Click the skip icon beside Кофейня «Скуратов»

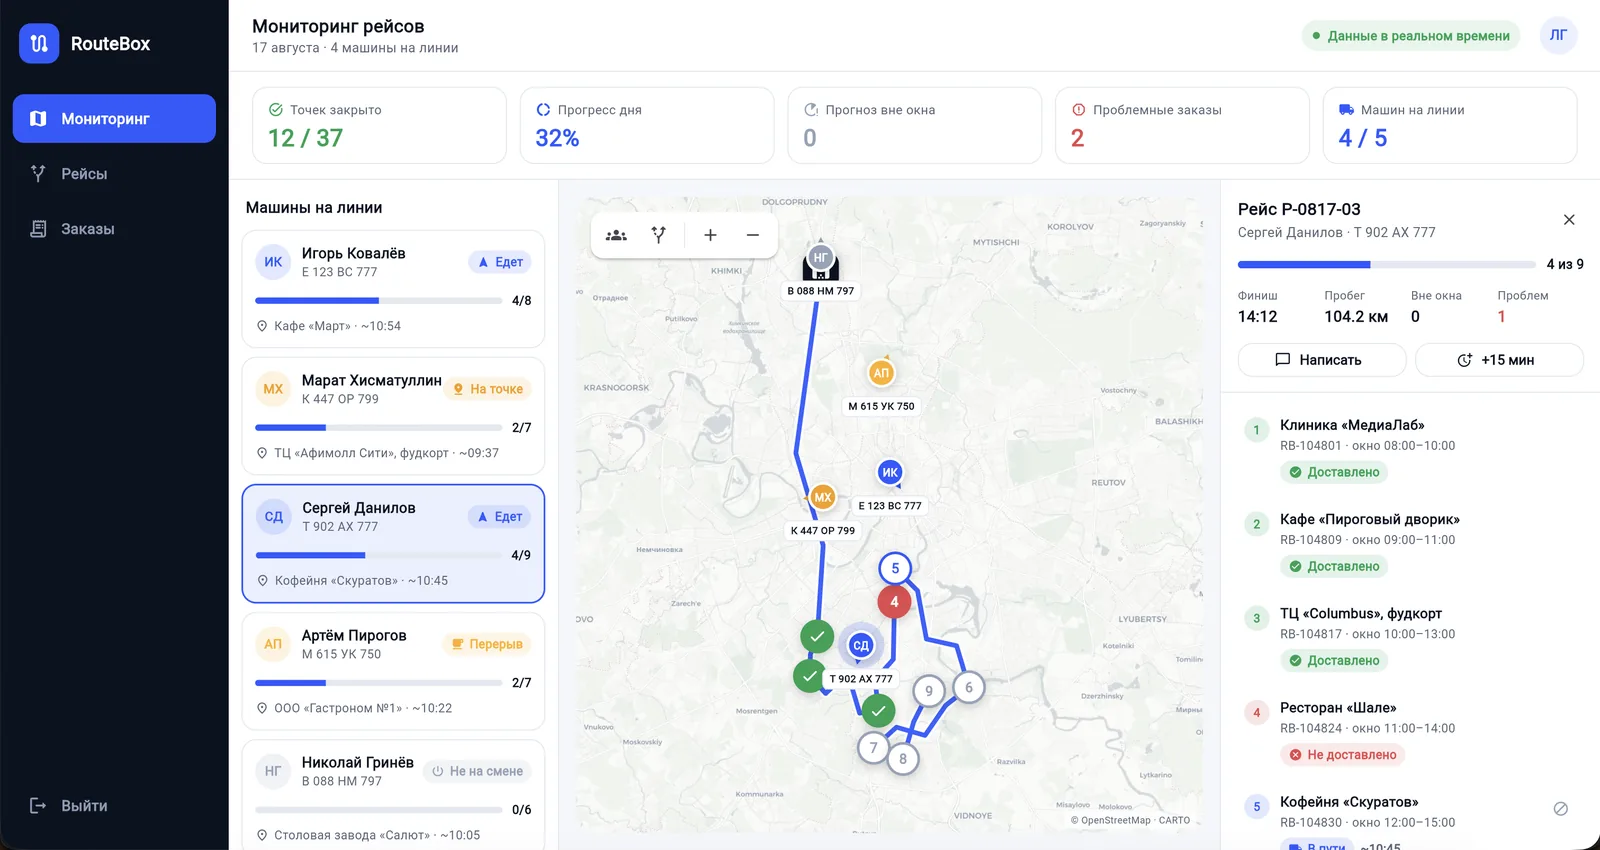point(1560,809)
